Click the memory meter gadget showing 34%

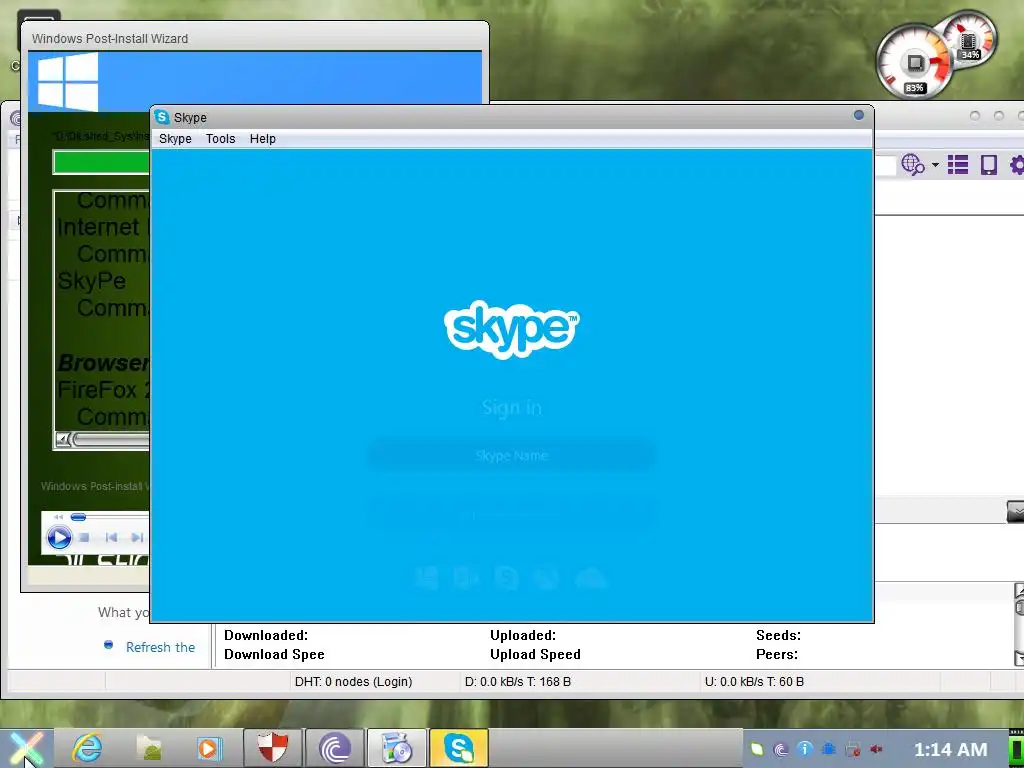click(x=969, y=39)
